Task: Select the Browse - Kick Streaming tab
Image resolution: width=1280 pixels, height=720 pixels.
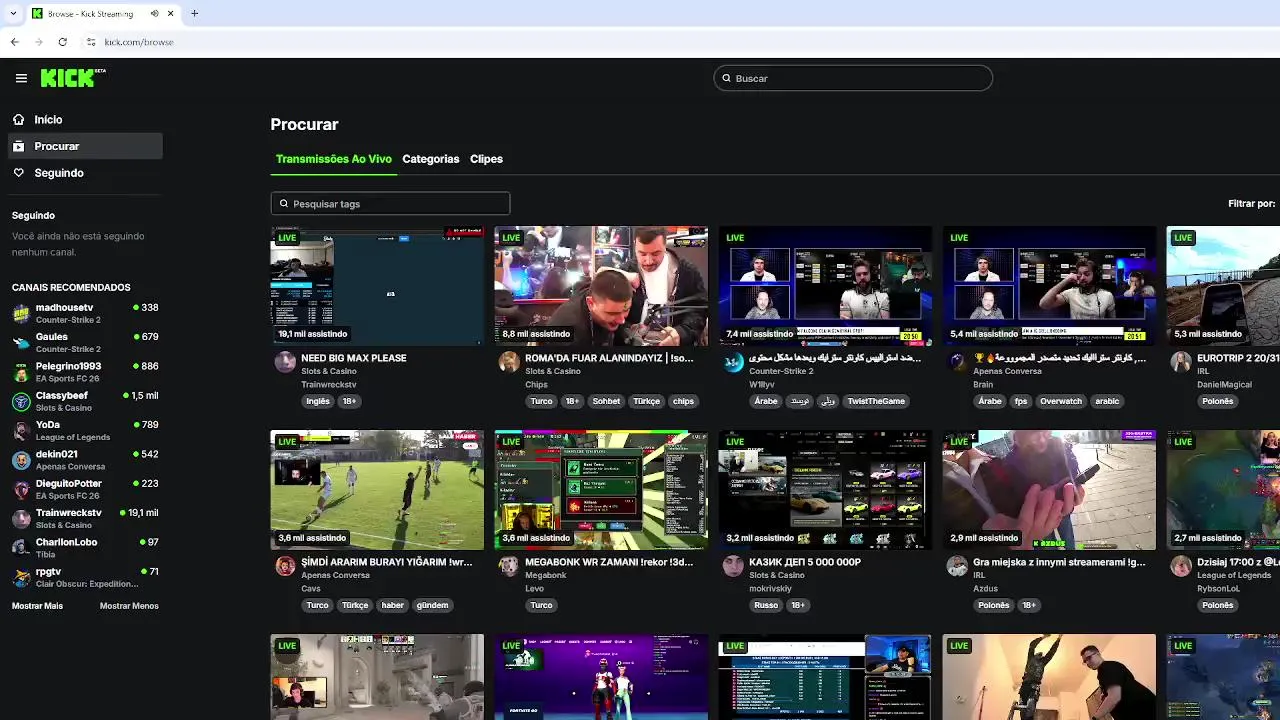Action: tap(103, 14)
